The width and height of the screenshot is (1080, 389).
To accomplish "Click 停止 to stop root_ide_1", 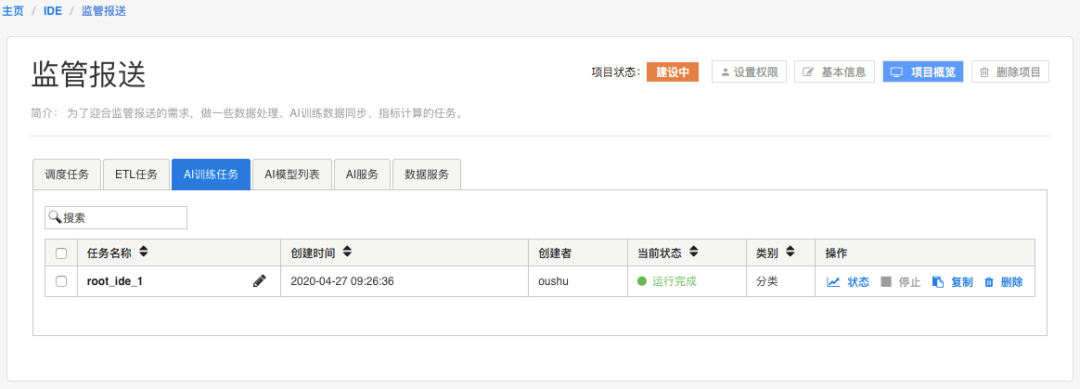I will 900,282.
